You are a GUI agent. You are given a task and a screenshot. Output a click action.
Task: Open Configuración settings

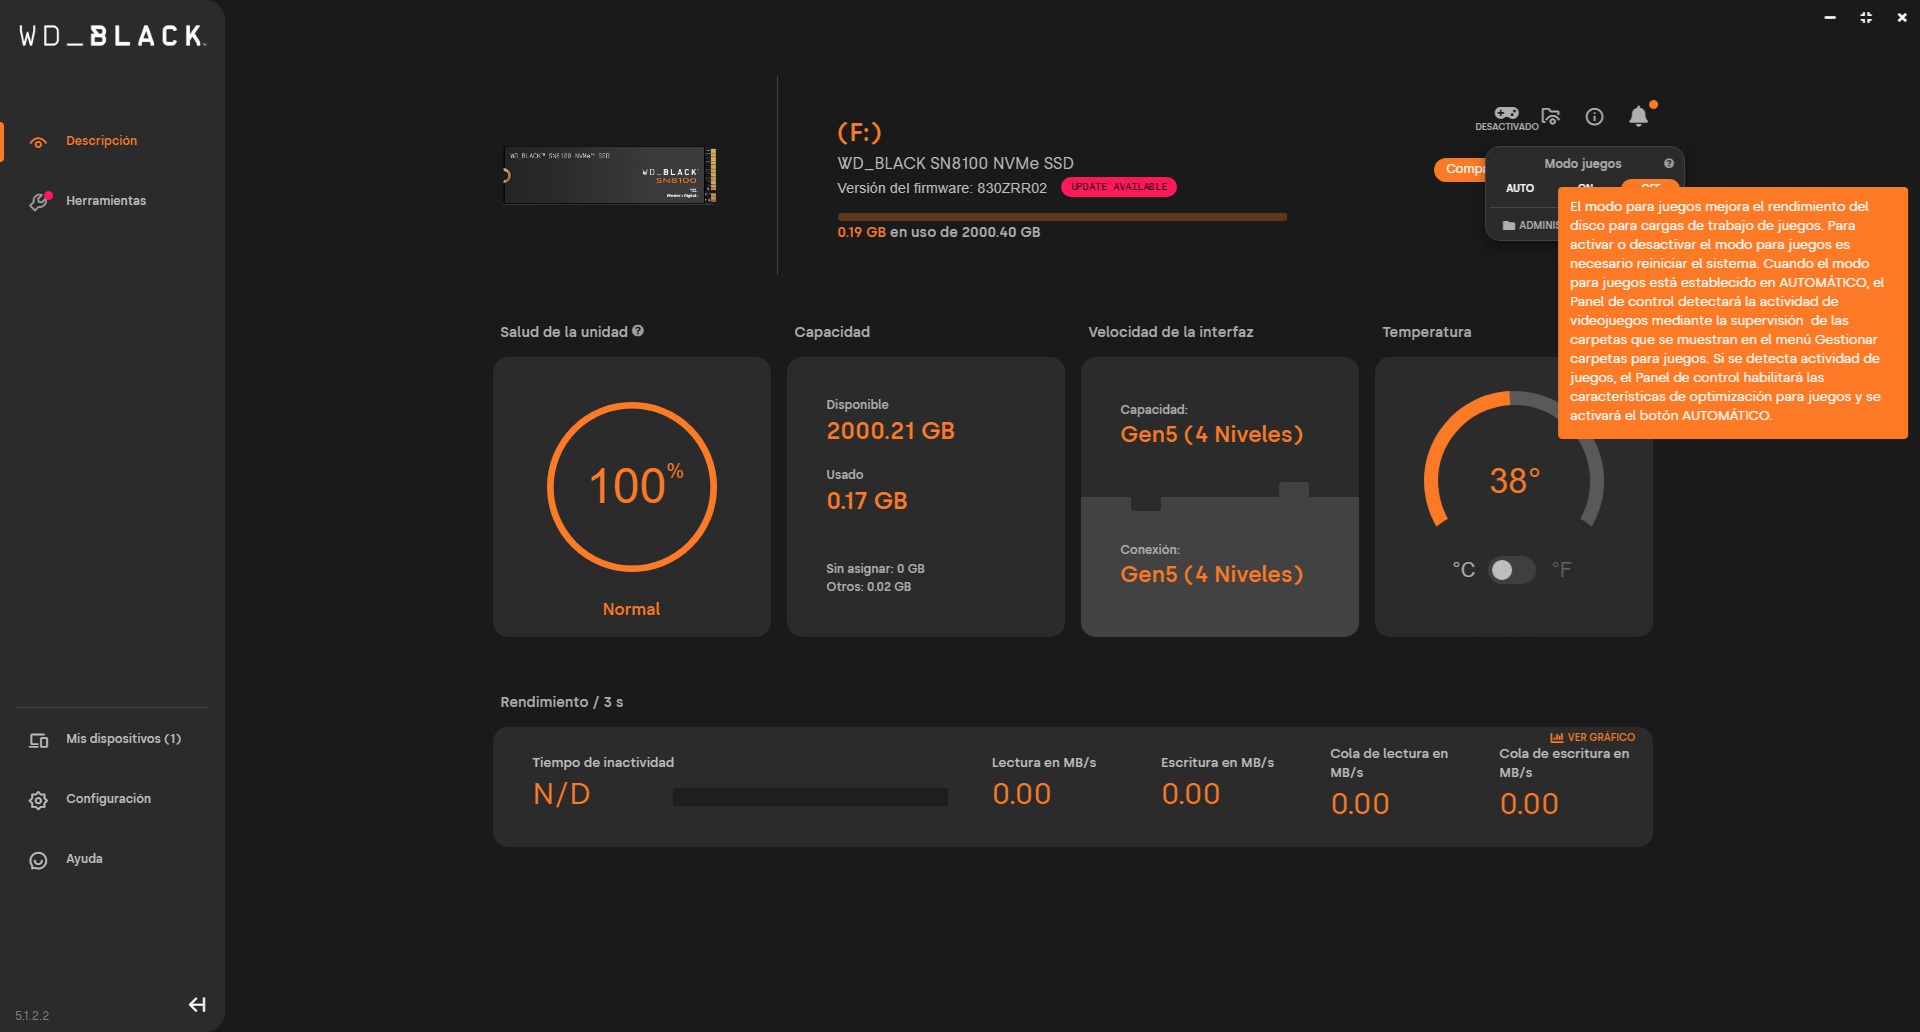108,799
